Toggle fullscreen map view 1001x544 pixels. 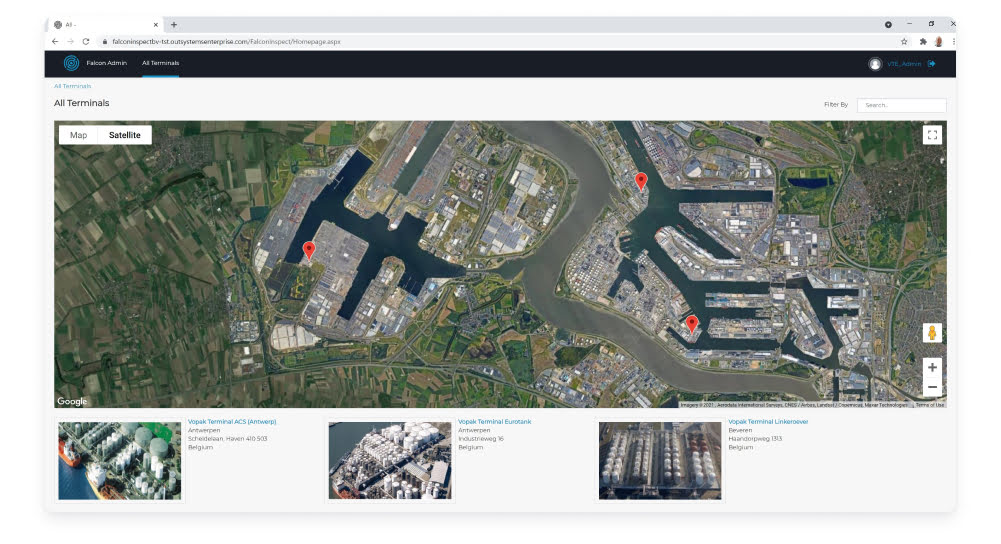coord(932,135)
